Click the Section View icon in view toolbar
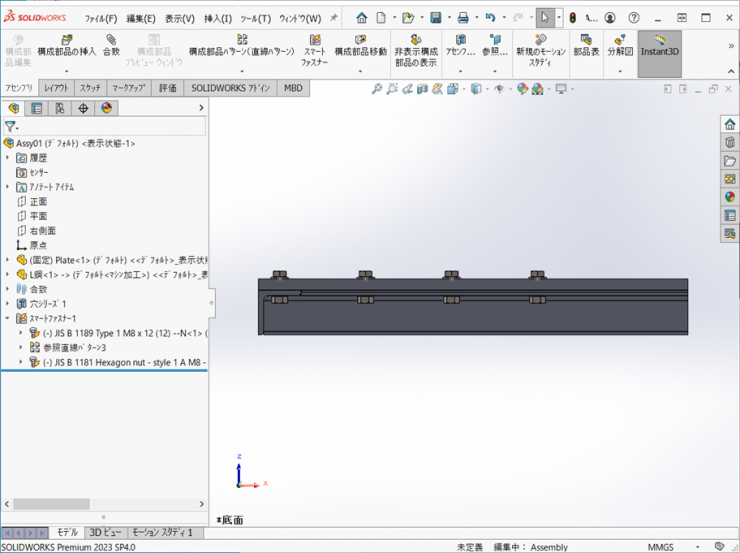The width and height of the screenshot is (740, 553). click(424, 89)
